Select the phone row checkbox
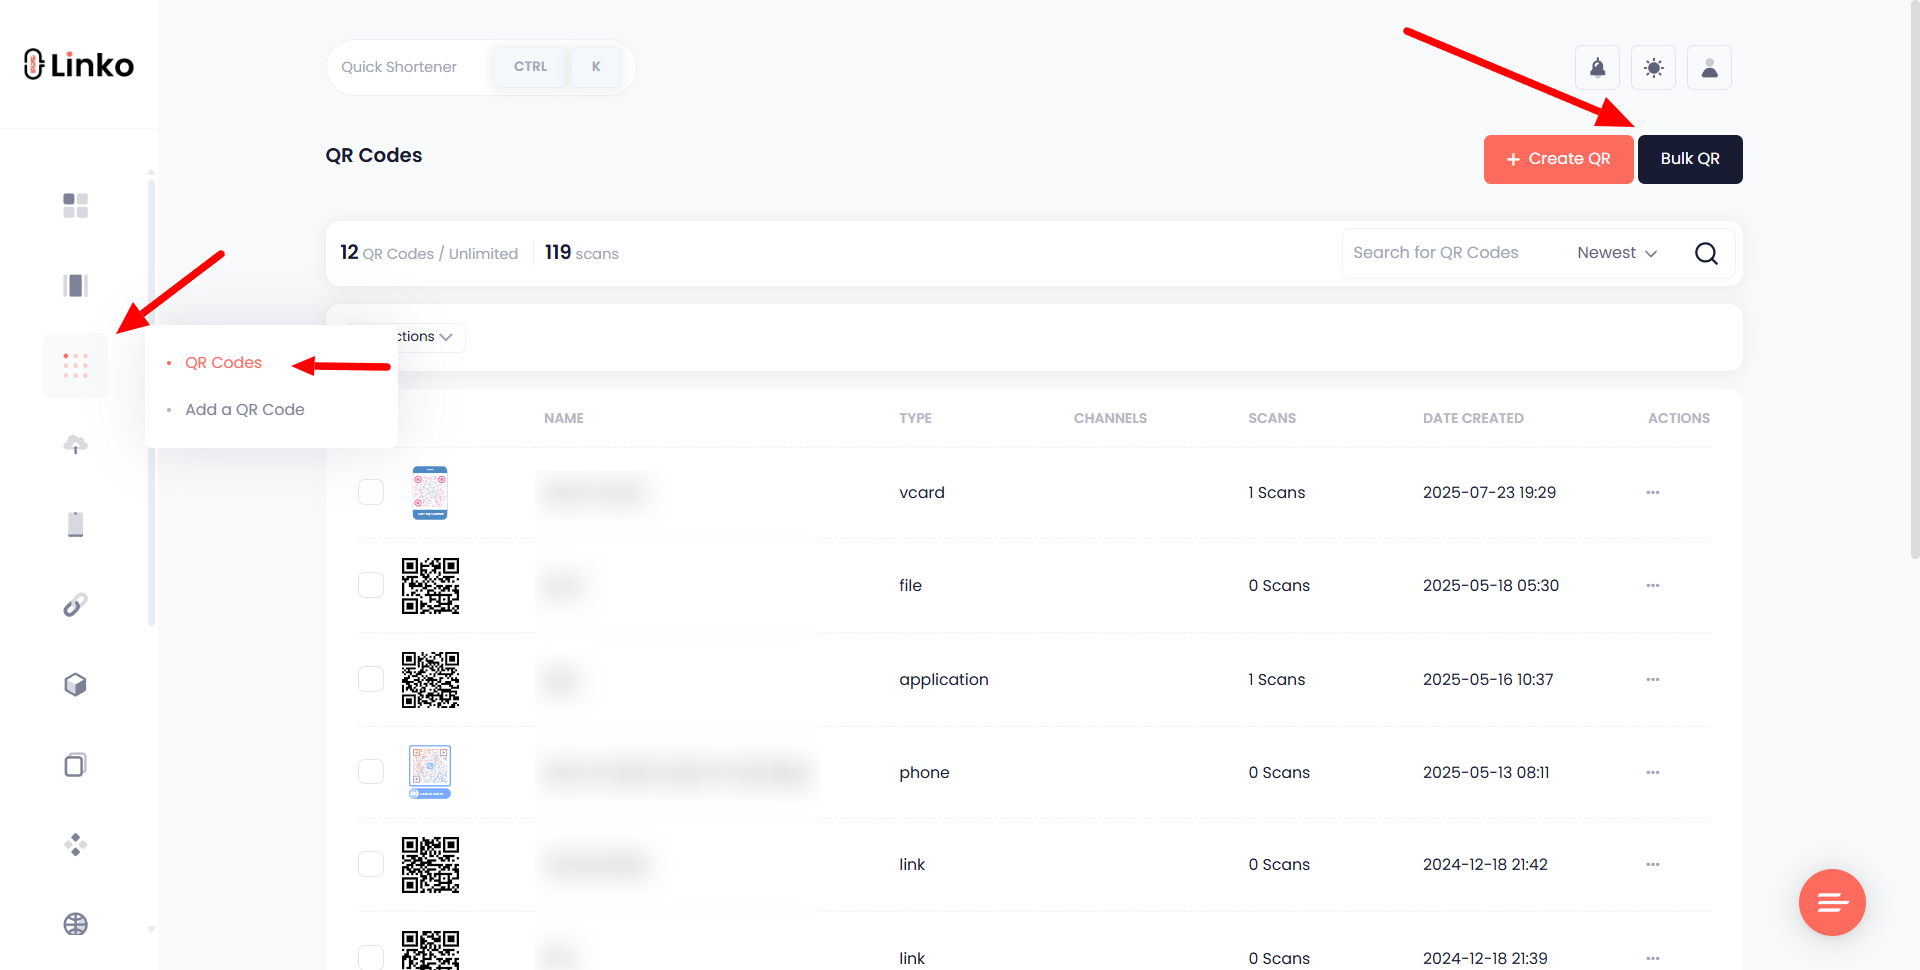Viewport: 1920px width, 970px height. coord(371,772)
